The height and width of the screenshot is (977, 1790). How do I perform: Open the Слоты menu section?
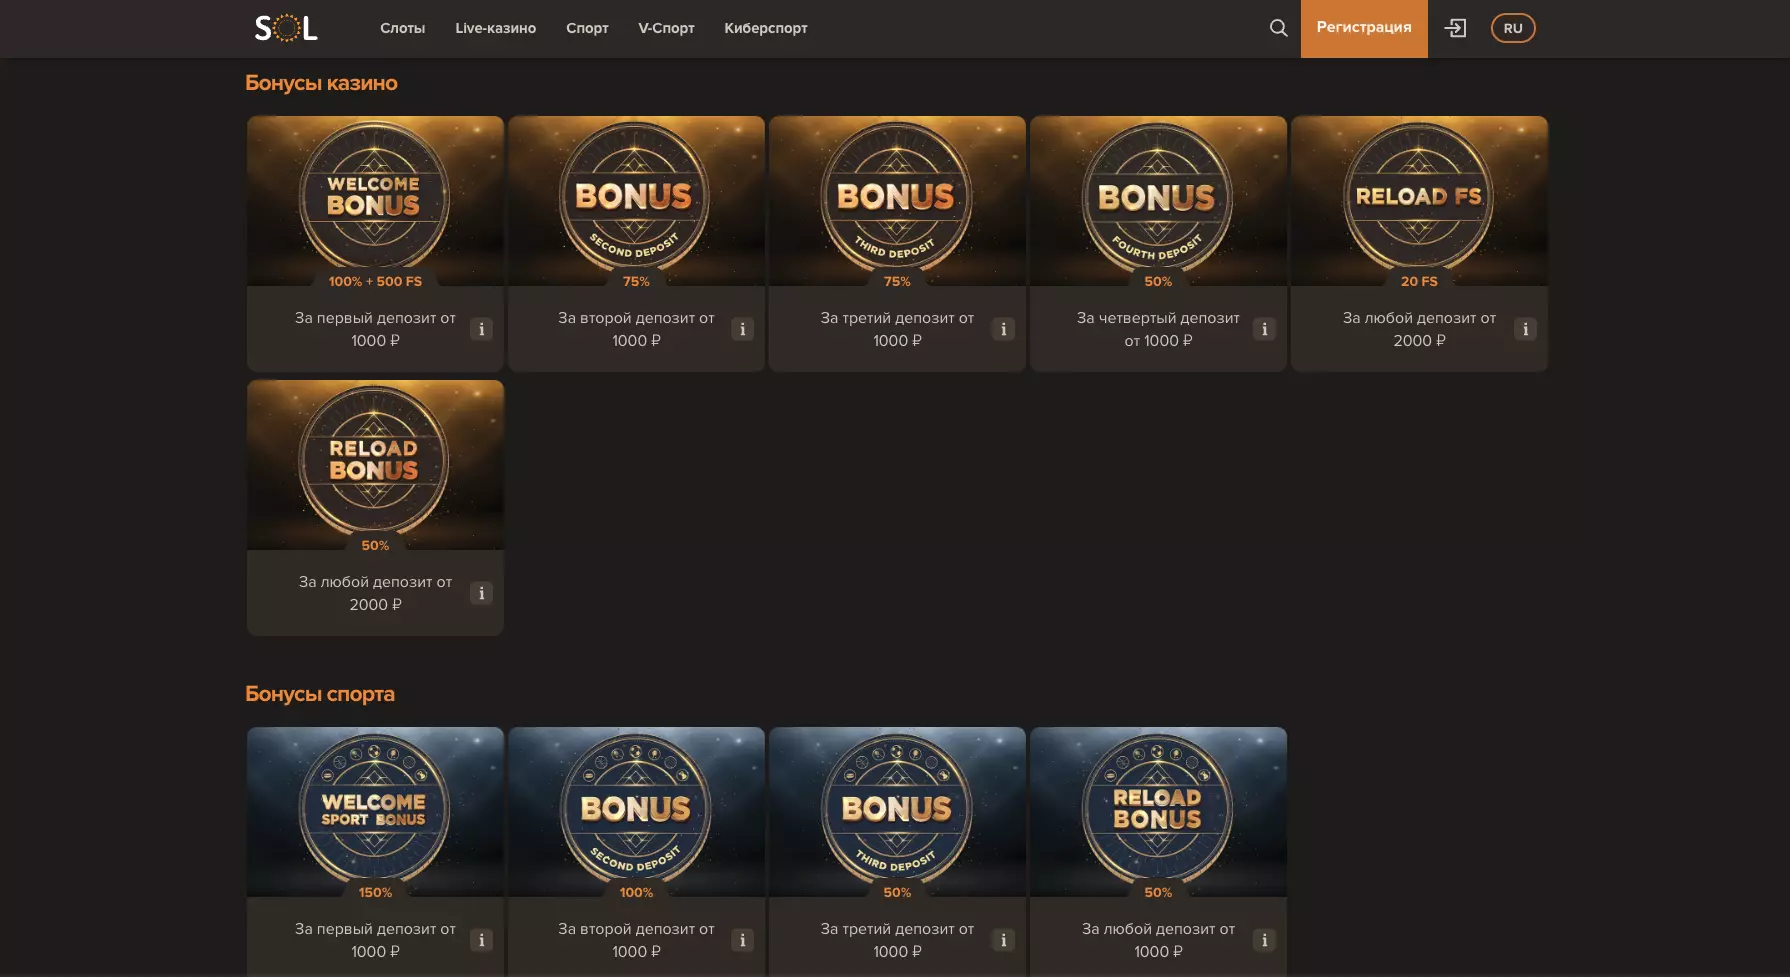(403, 28)
